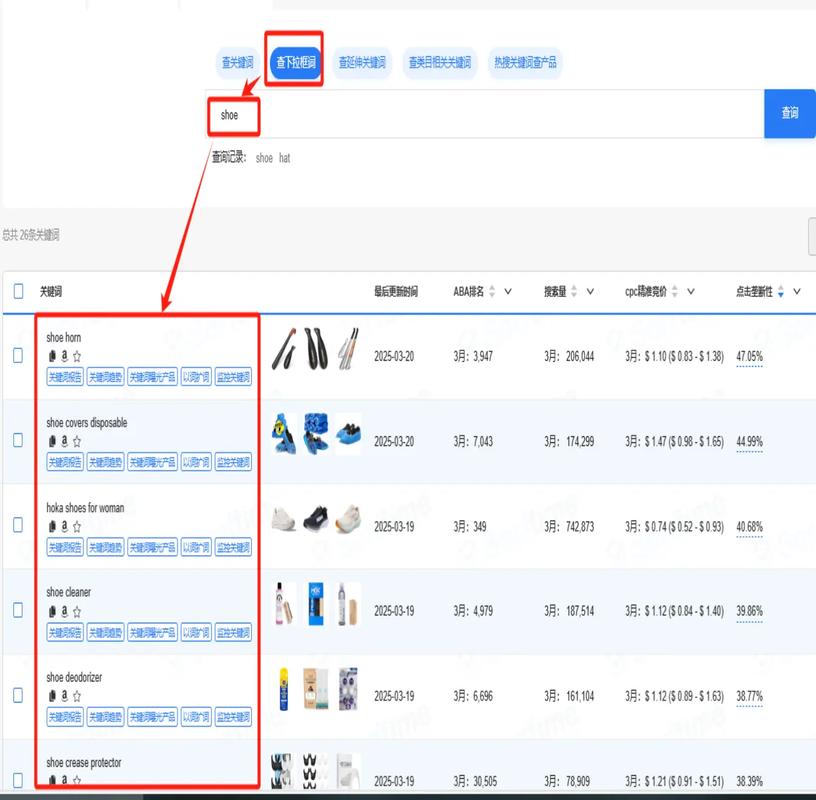Click the copy icon next to "shoe horn"
The width and height of the screenshot is (816, 800).
click(x=52, y=355)
